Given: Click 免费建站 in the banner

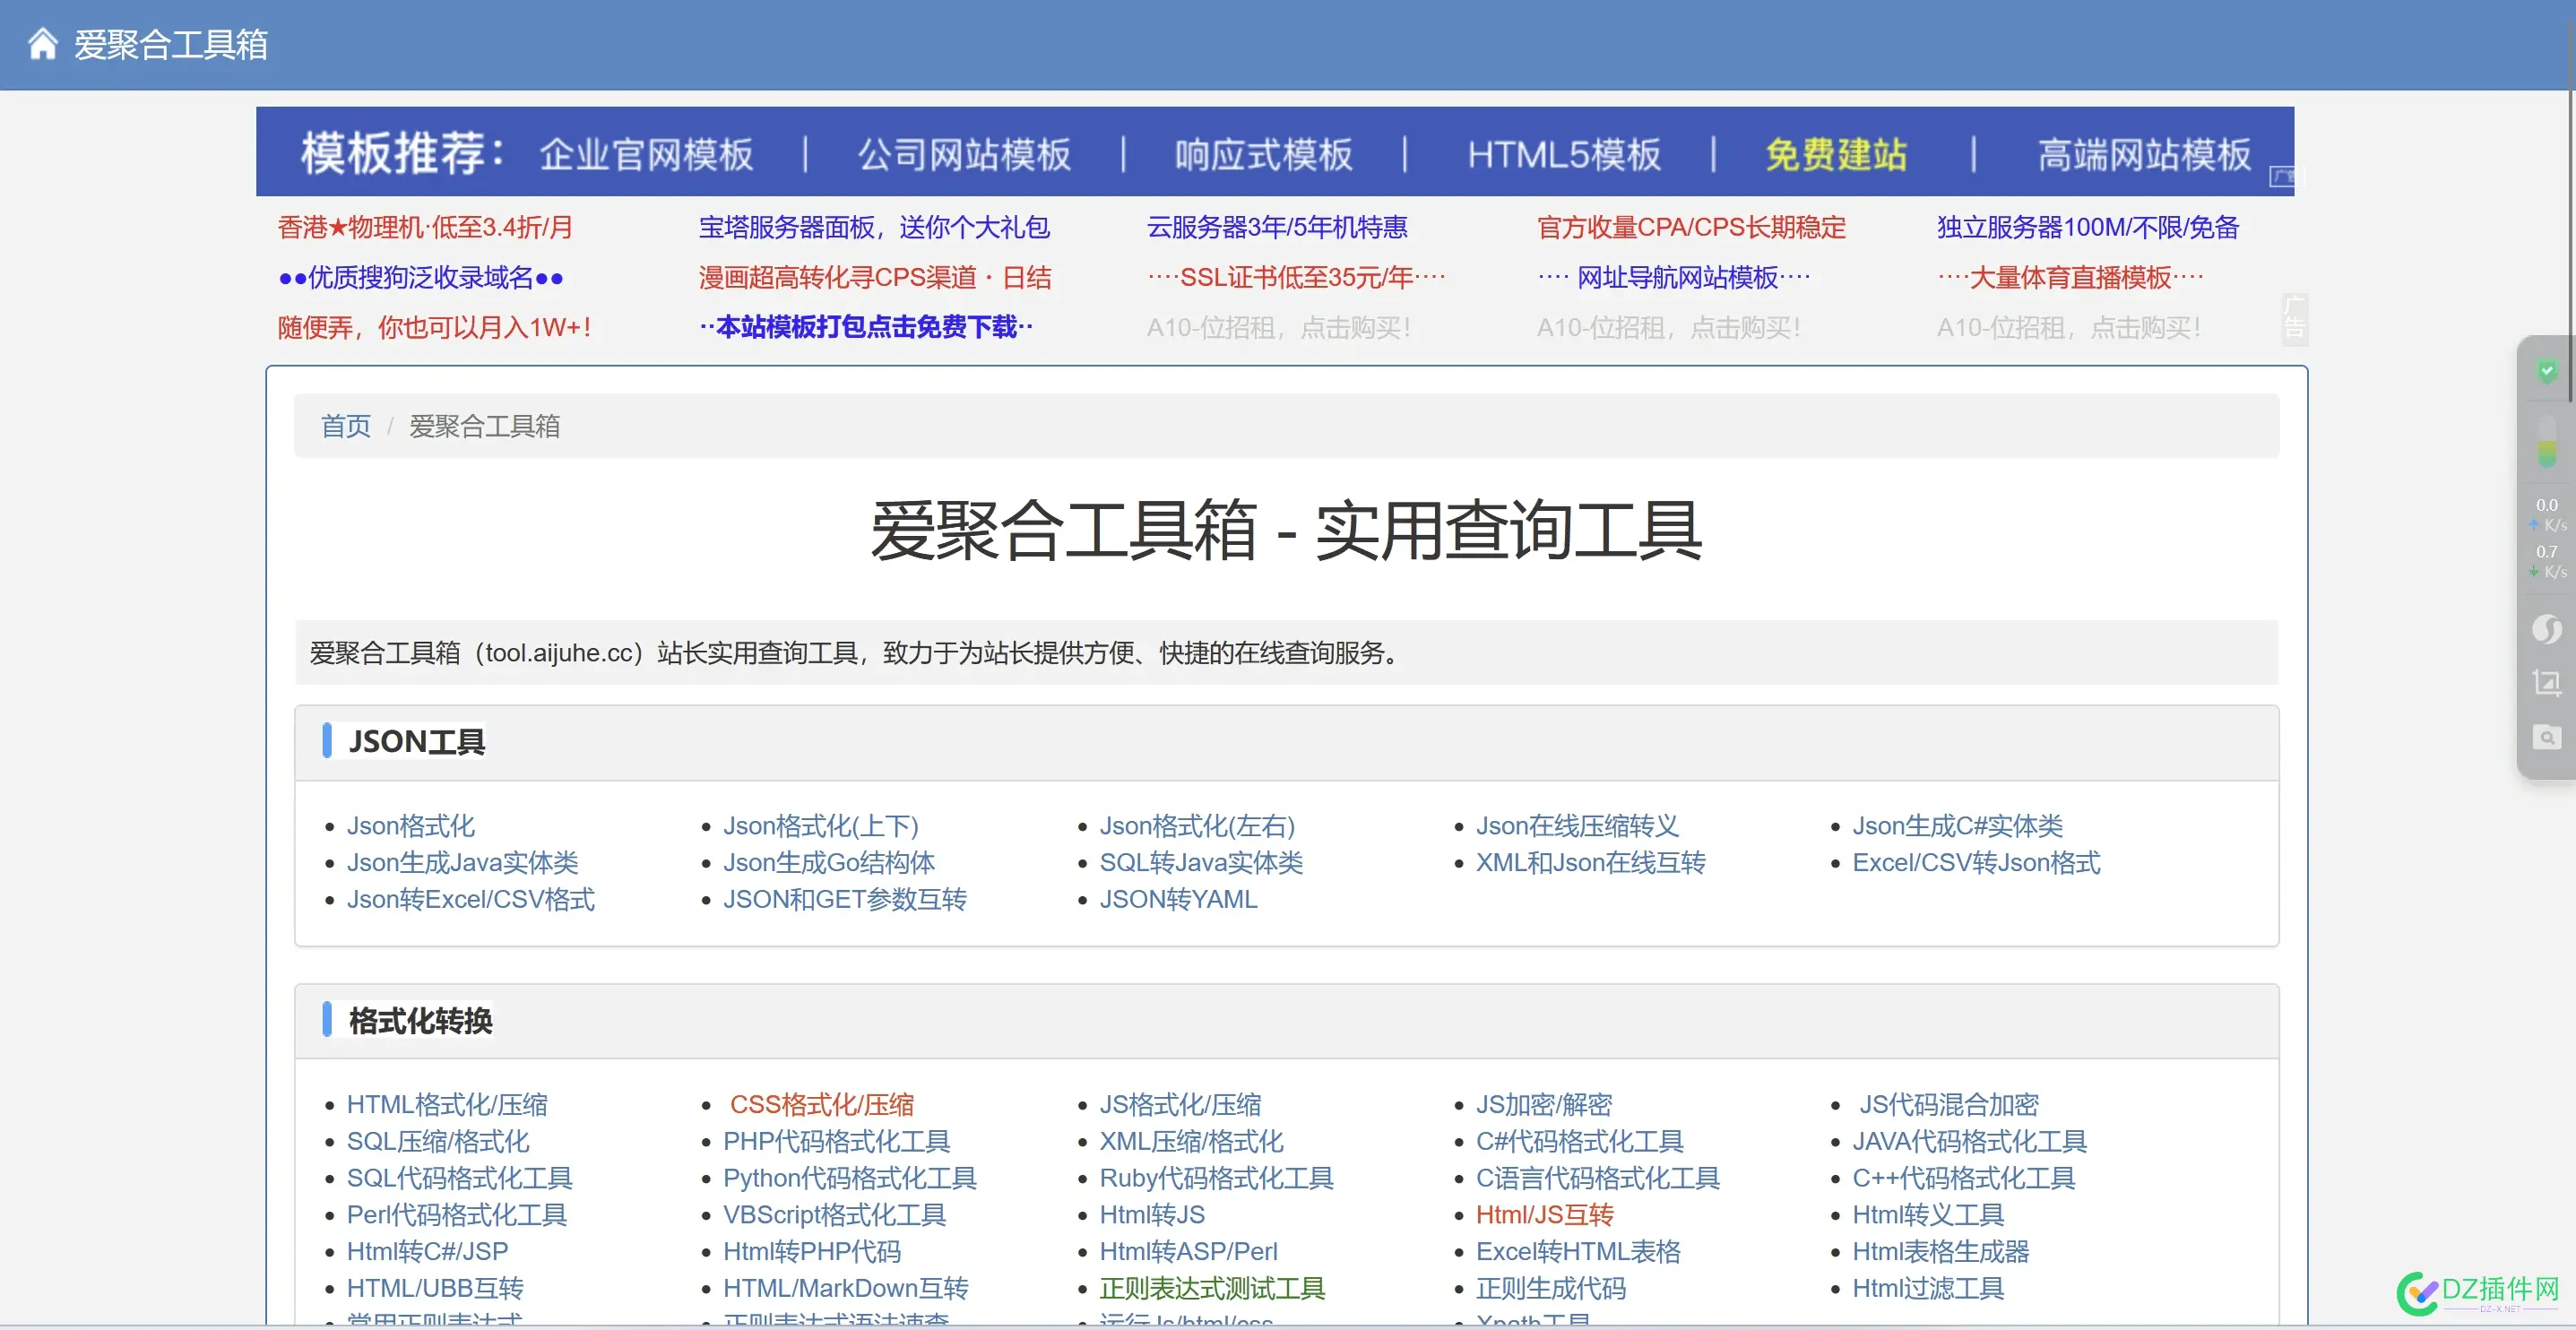Looking at the screenshot, I should 1836,154.
